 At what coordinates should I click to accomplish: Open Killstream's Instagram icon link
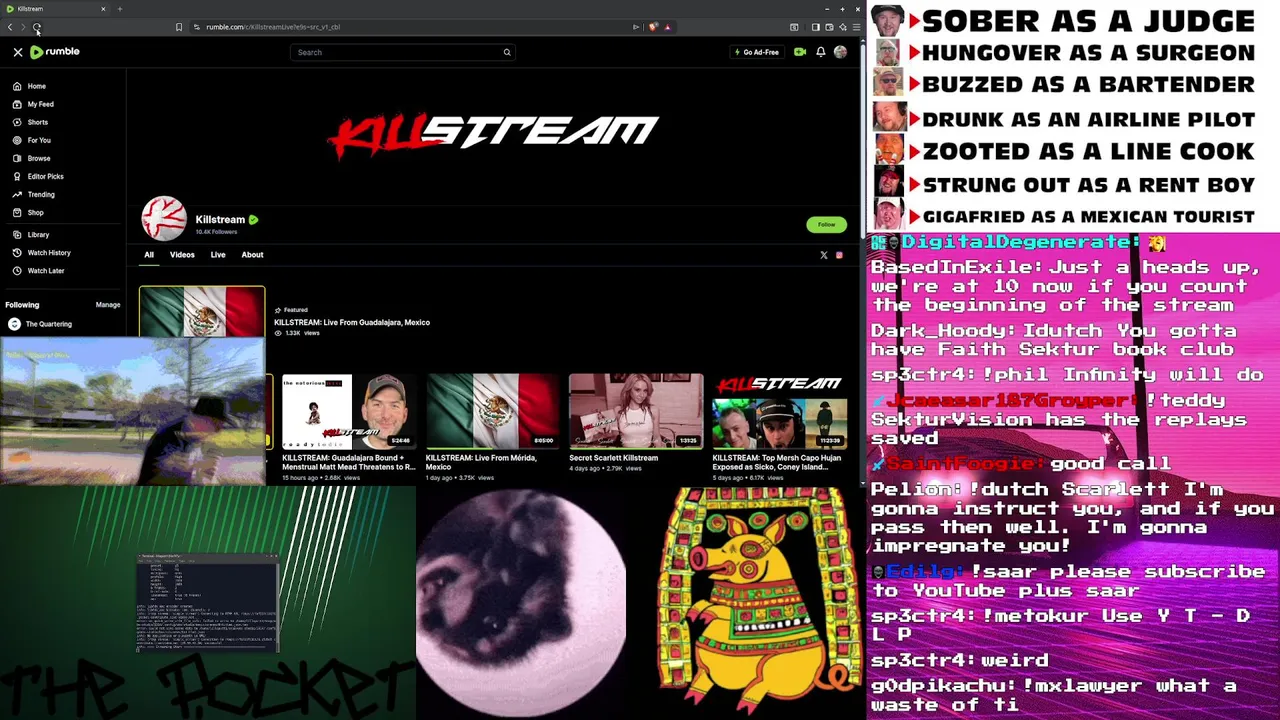[839, 255]
